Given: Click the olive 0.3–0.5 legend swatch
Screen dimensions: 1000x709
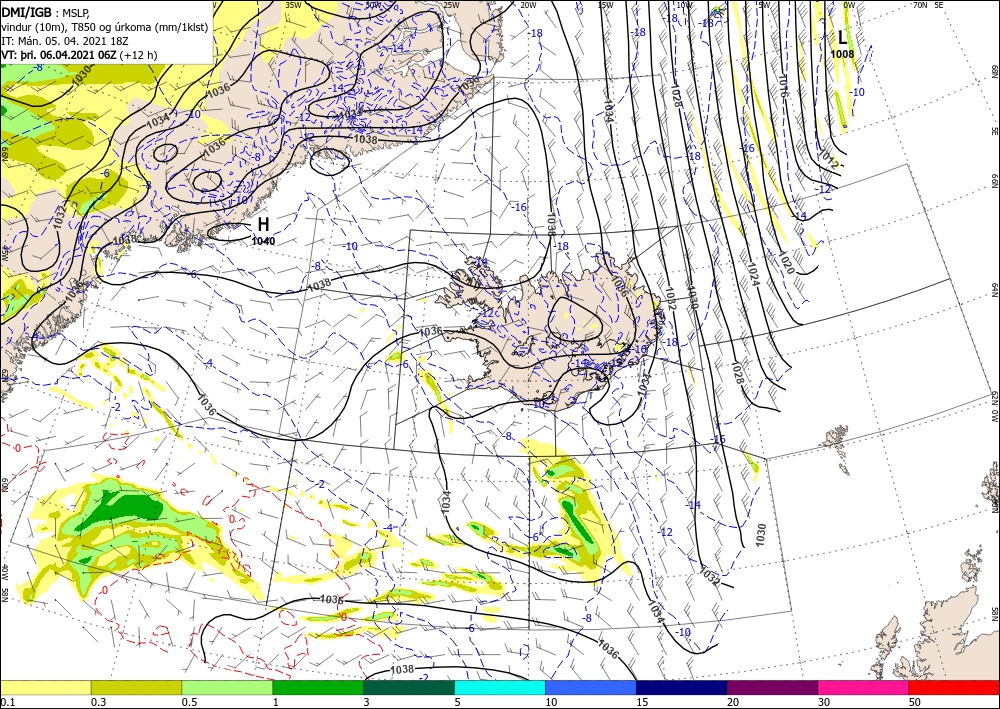Looking at the screenshot, I should click(x=136, y=687).
